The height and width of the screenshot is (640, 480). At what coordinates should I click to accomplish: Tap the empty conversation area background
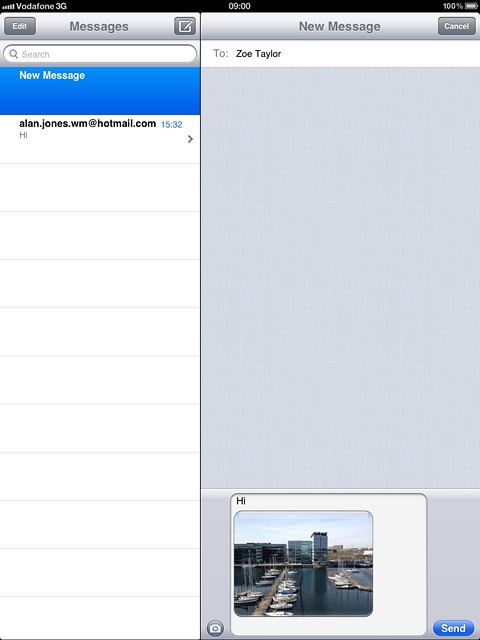[340, 278]
